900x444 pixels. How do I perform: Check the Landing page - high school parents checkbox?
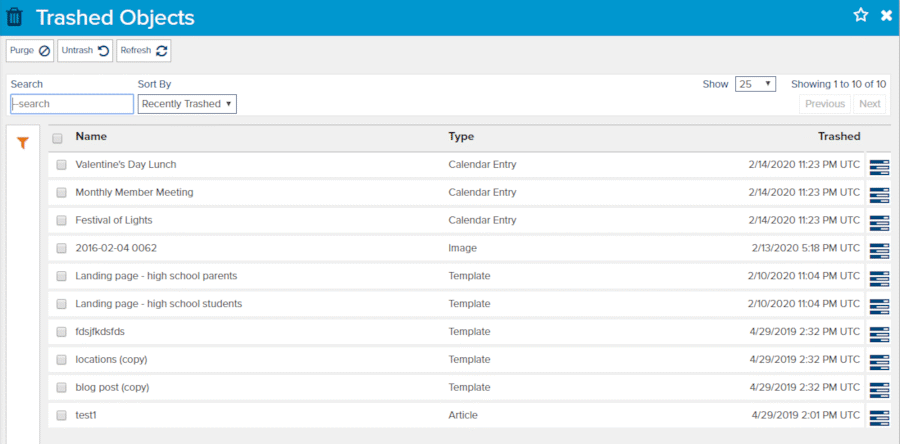(61, 276)
